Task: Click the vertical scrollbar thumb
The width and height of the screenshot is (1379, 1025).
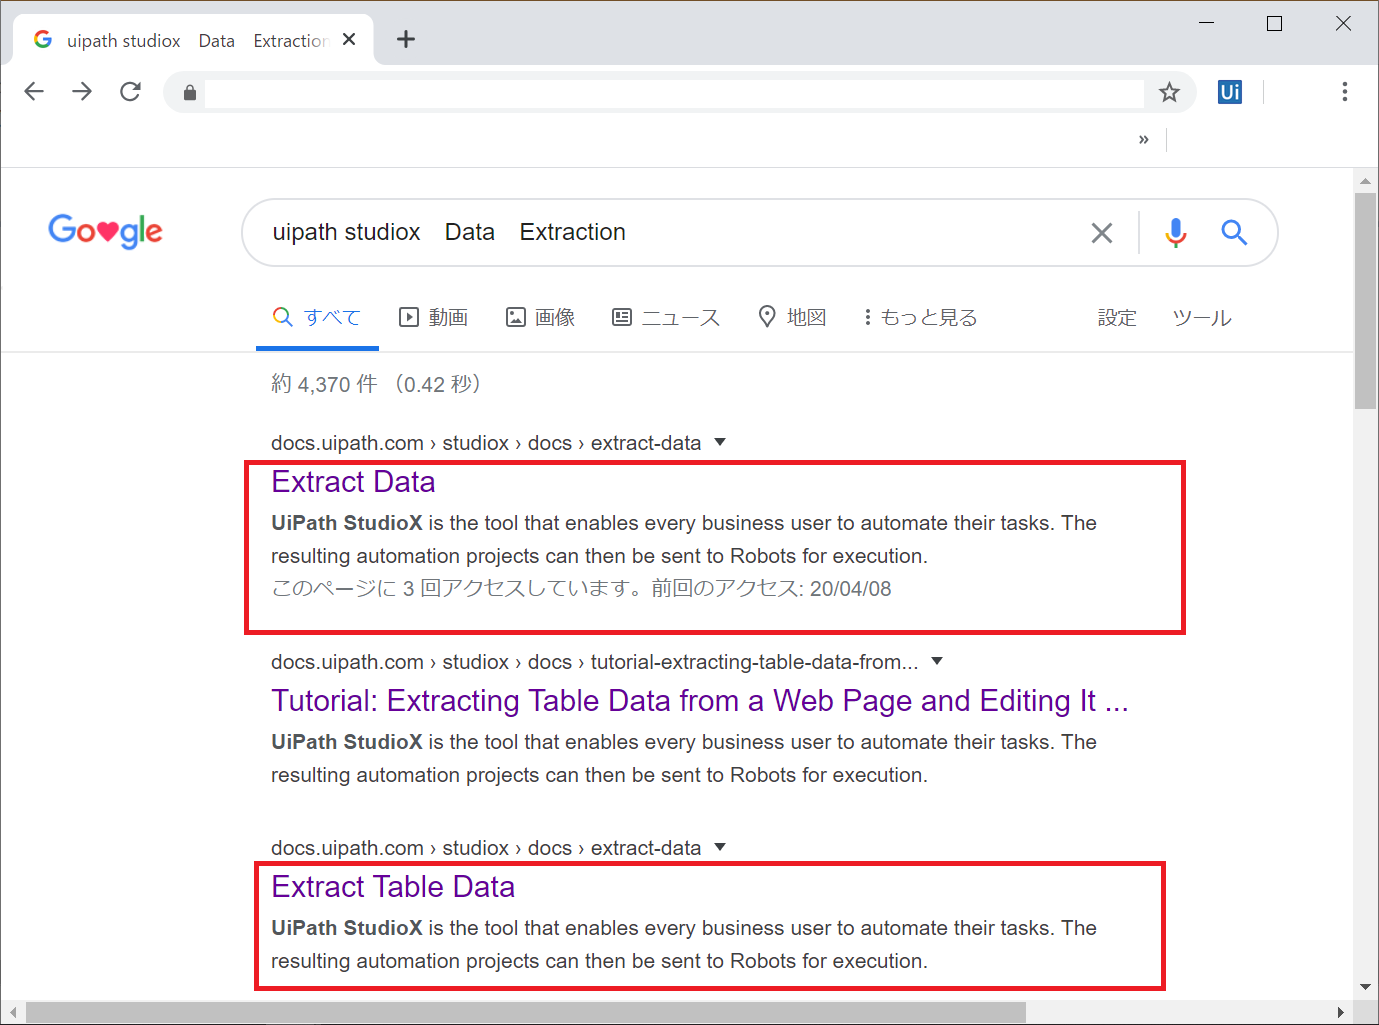Action: pos(1365,301)
